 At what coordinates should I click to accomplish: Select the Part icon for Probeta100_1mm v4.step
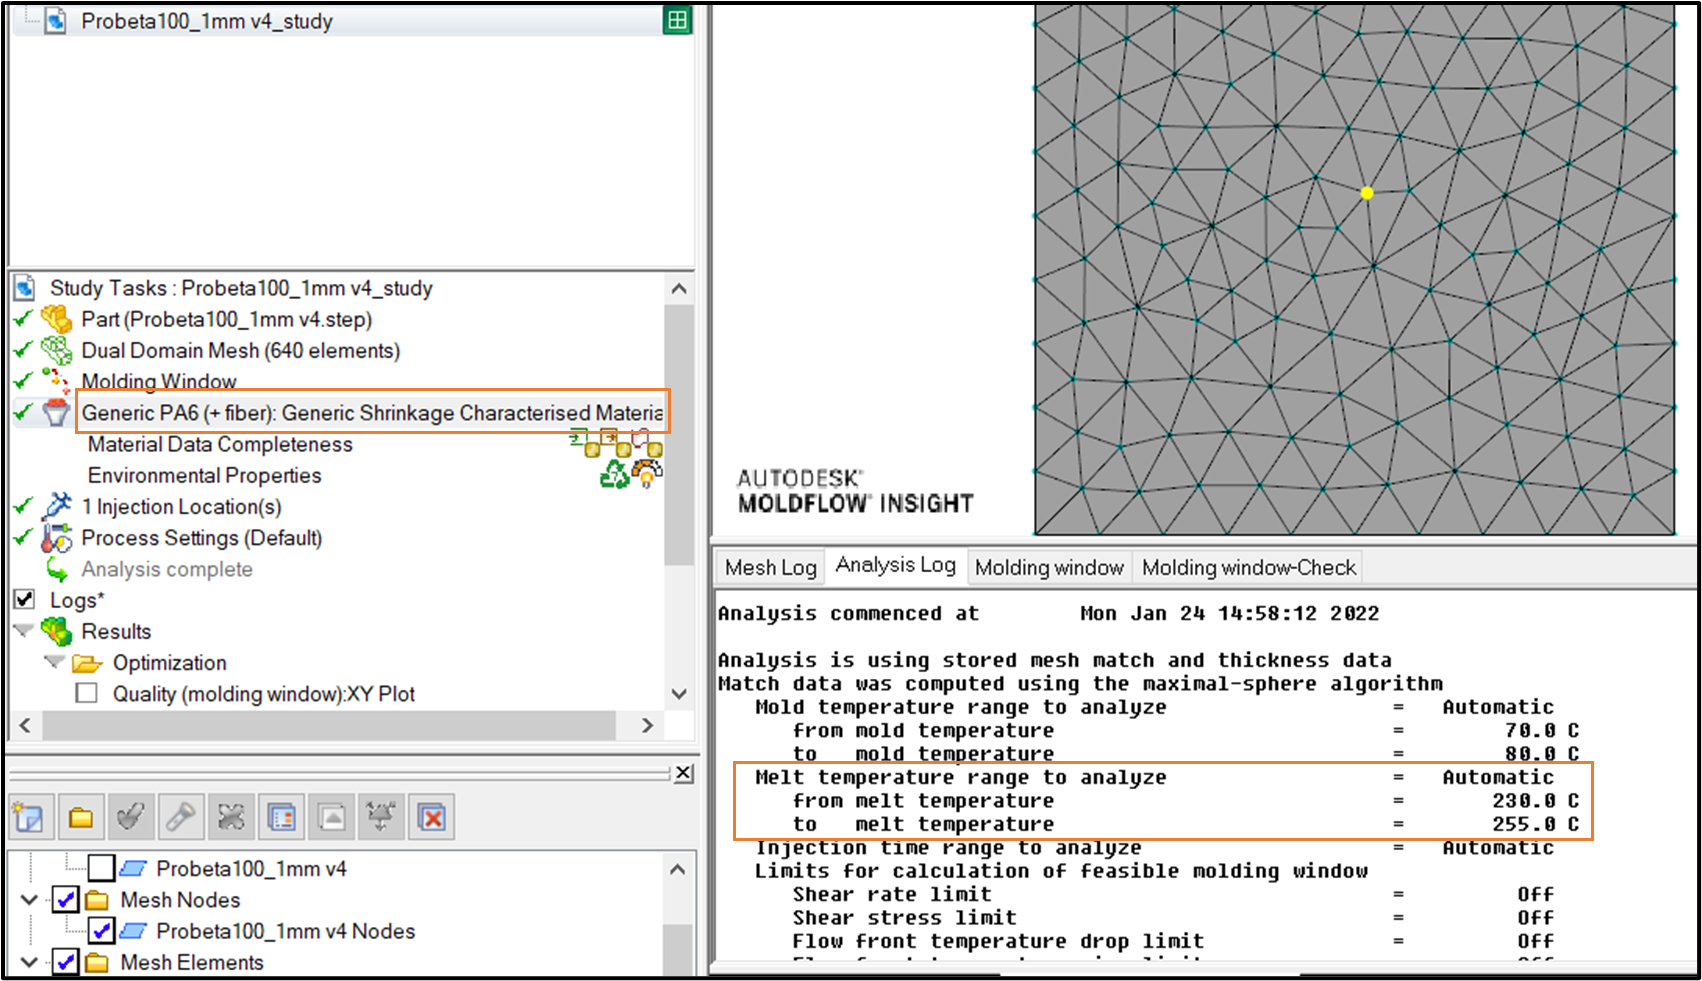tap(57, 319)
